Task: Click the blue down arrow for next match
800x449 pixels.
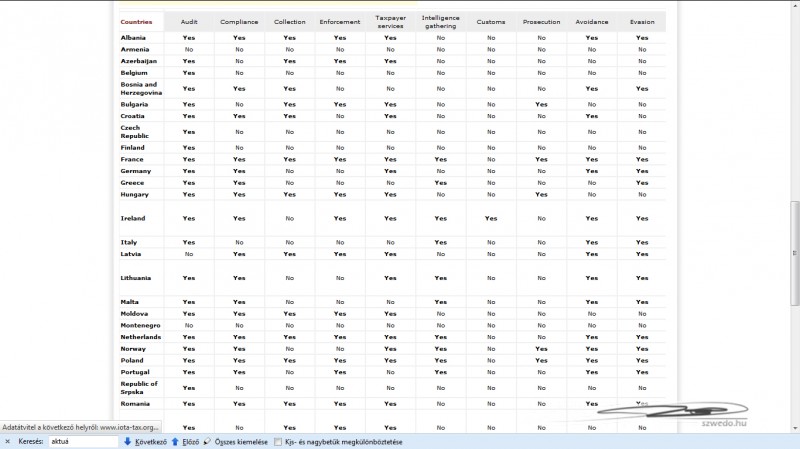Action: (128, 441)
